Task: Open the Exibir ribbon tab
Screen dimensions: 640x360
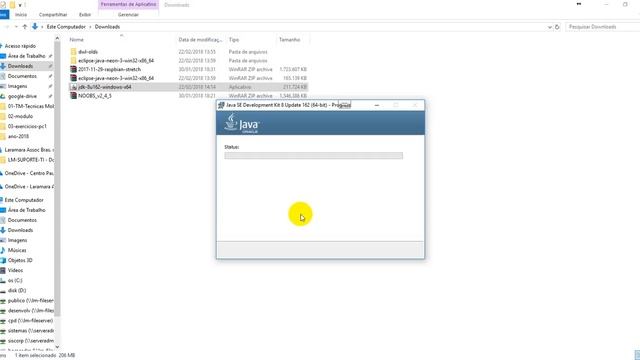Action: pos(85,15)
